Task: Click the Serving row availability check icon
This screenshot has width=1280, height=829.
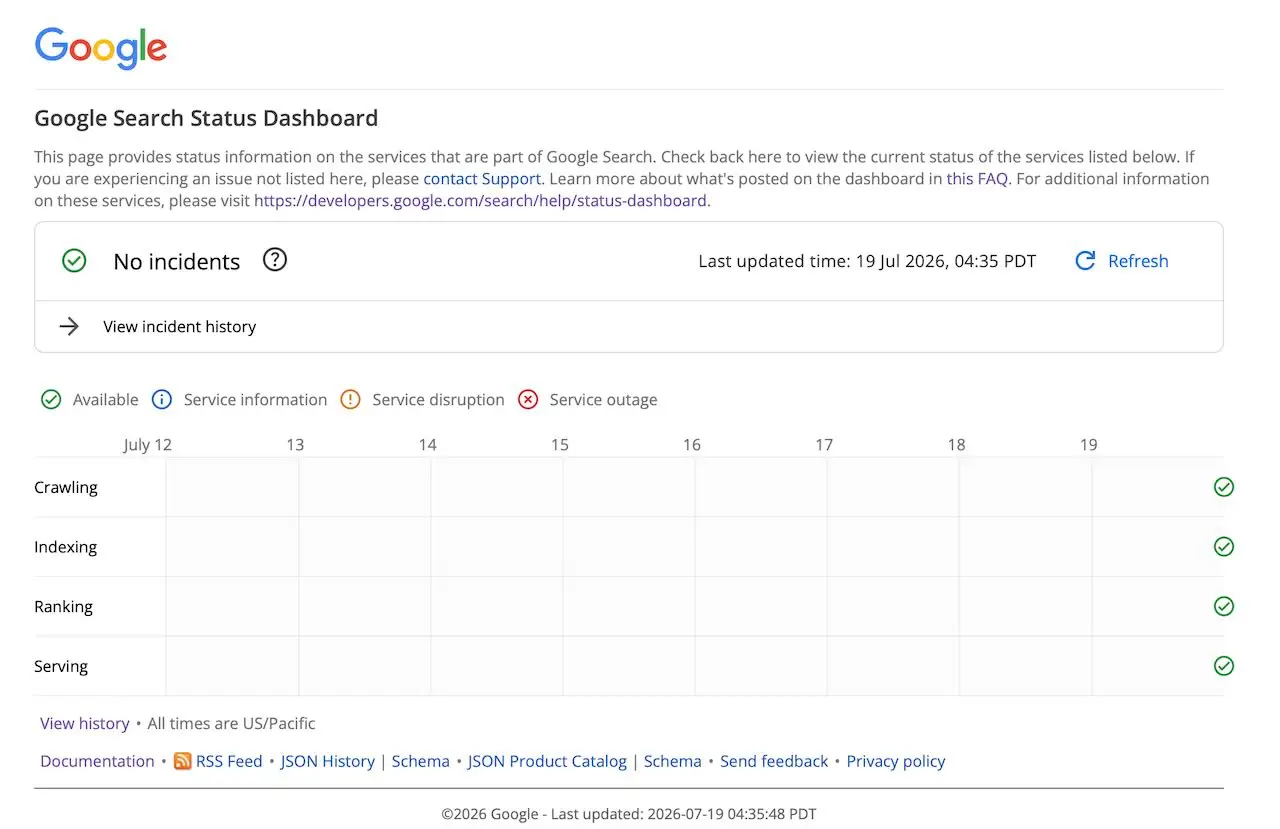Action: pos(1224,666)
